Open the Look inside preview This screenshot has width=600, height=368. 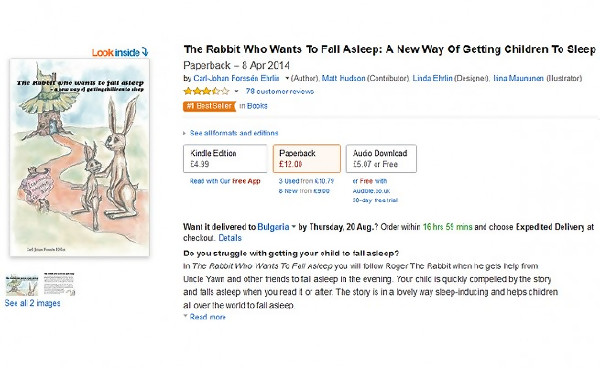(x=120, y=52)
